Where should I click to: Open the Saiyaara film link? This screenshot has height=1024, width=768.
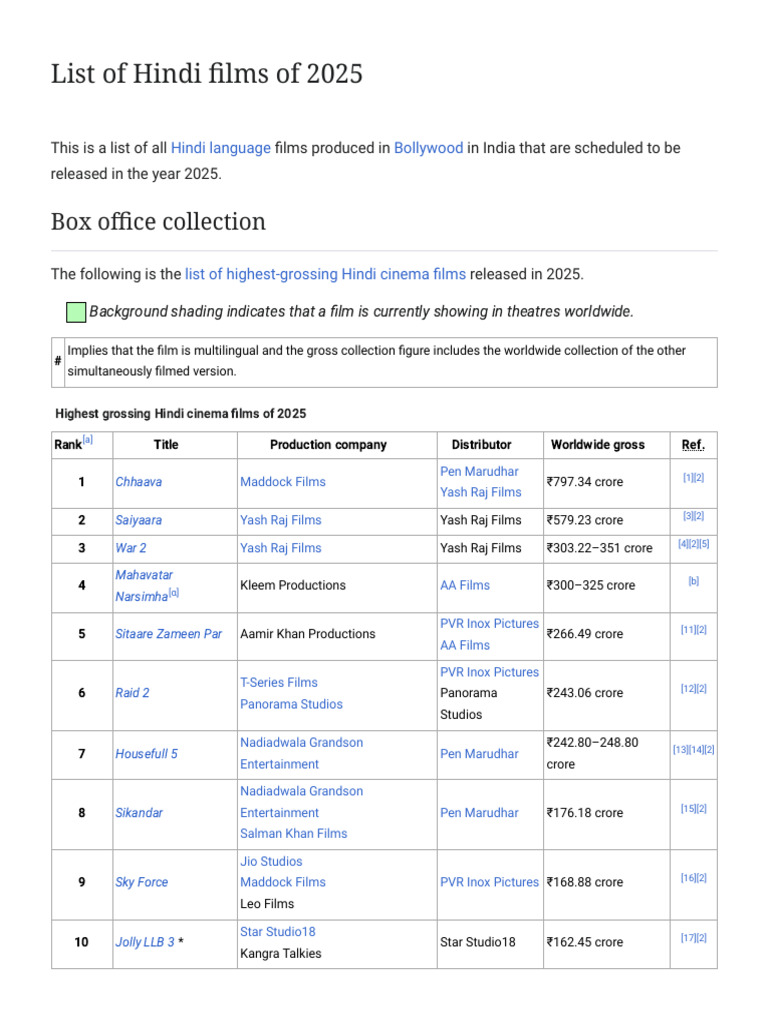[x=138, y=520]
